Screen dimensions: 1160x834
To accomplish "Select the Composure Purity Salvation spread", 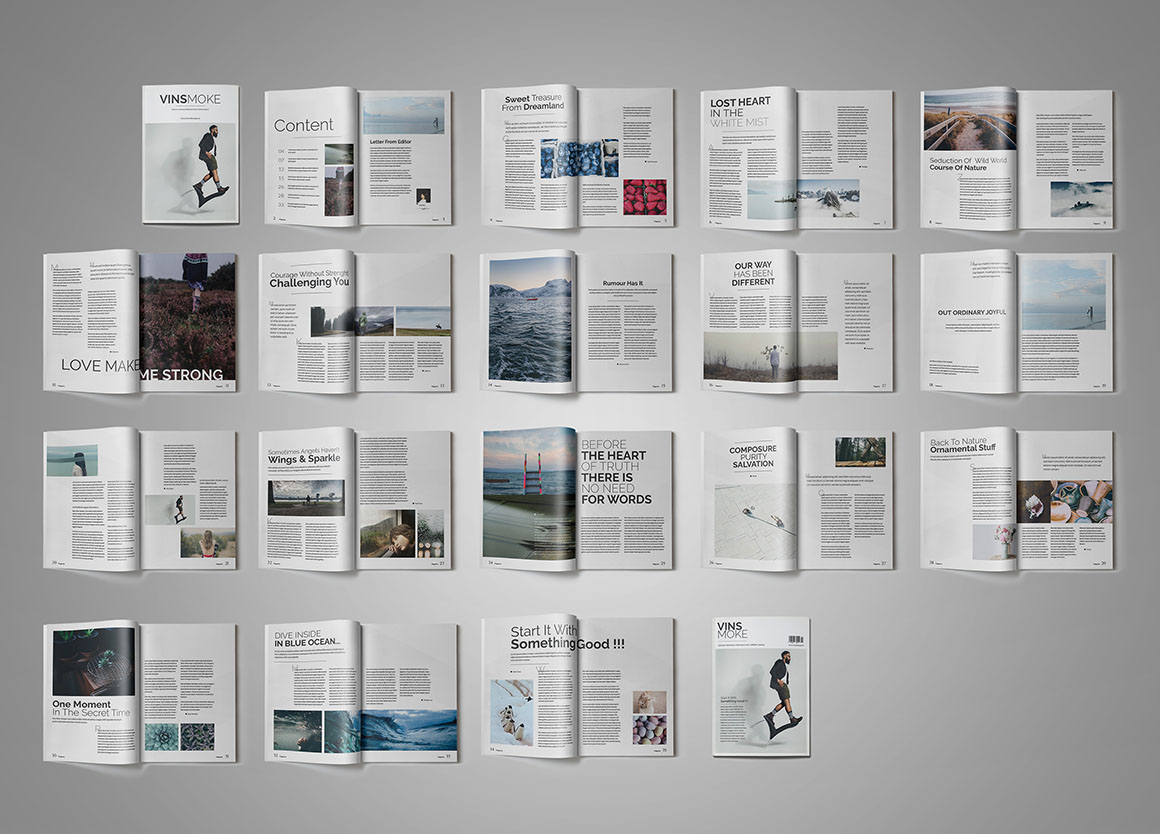I will point(796,500).
